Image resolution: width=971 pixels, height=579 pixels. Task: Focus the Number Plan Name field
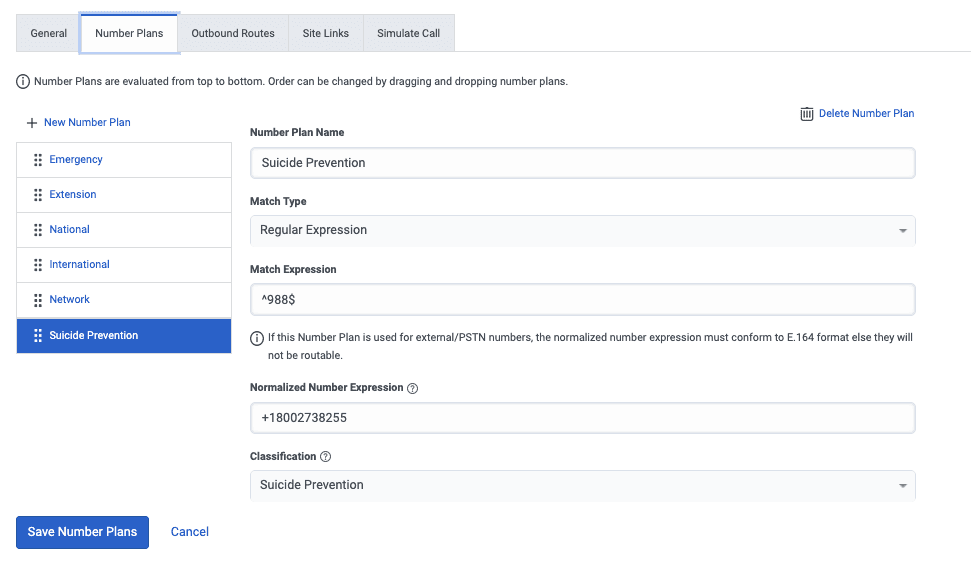582,163
